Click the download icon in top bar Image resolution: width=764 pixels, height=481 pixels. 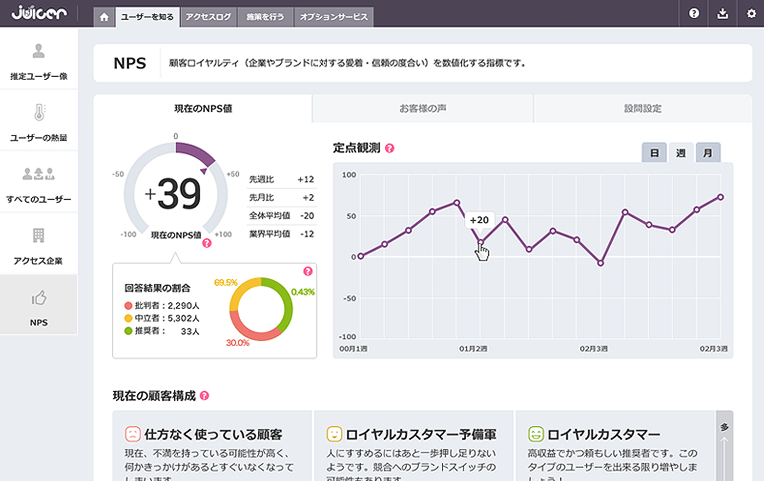point(723,13)
